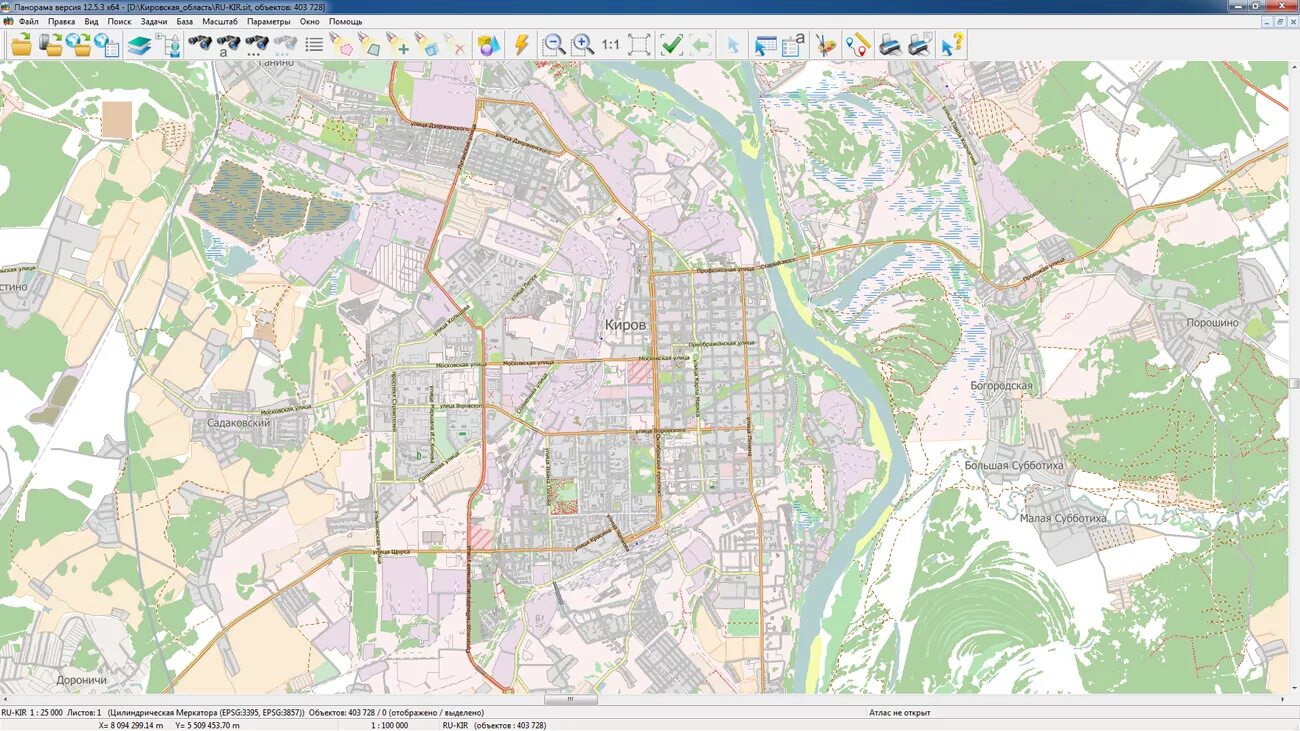The height and width of the screenshot is (731, 1300).
Task: Click the 'Богородская' label on map
Action: point(1001,385)
